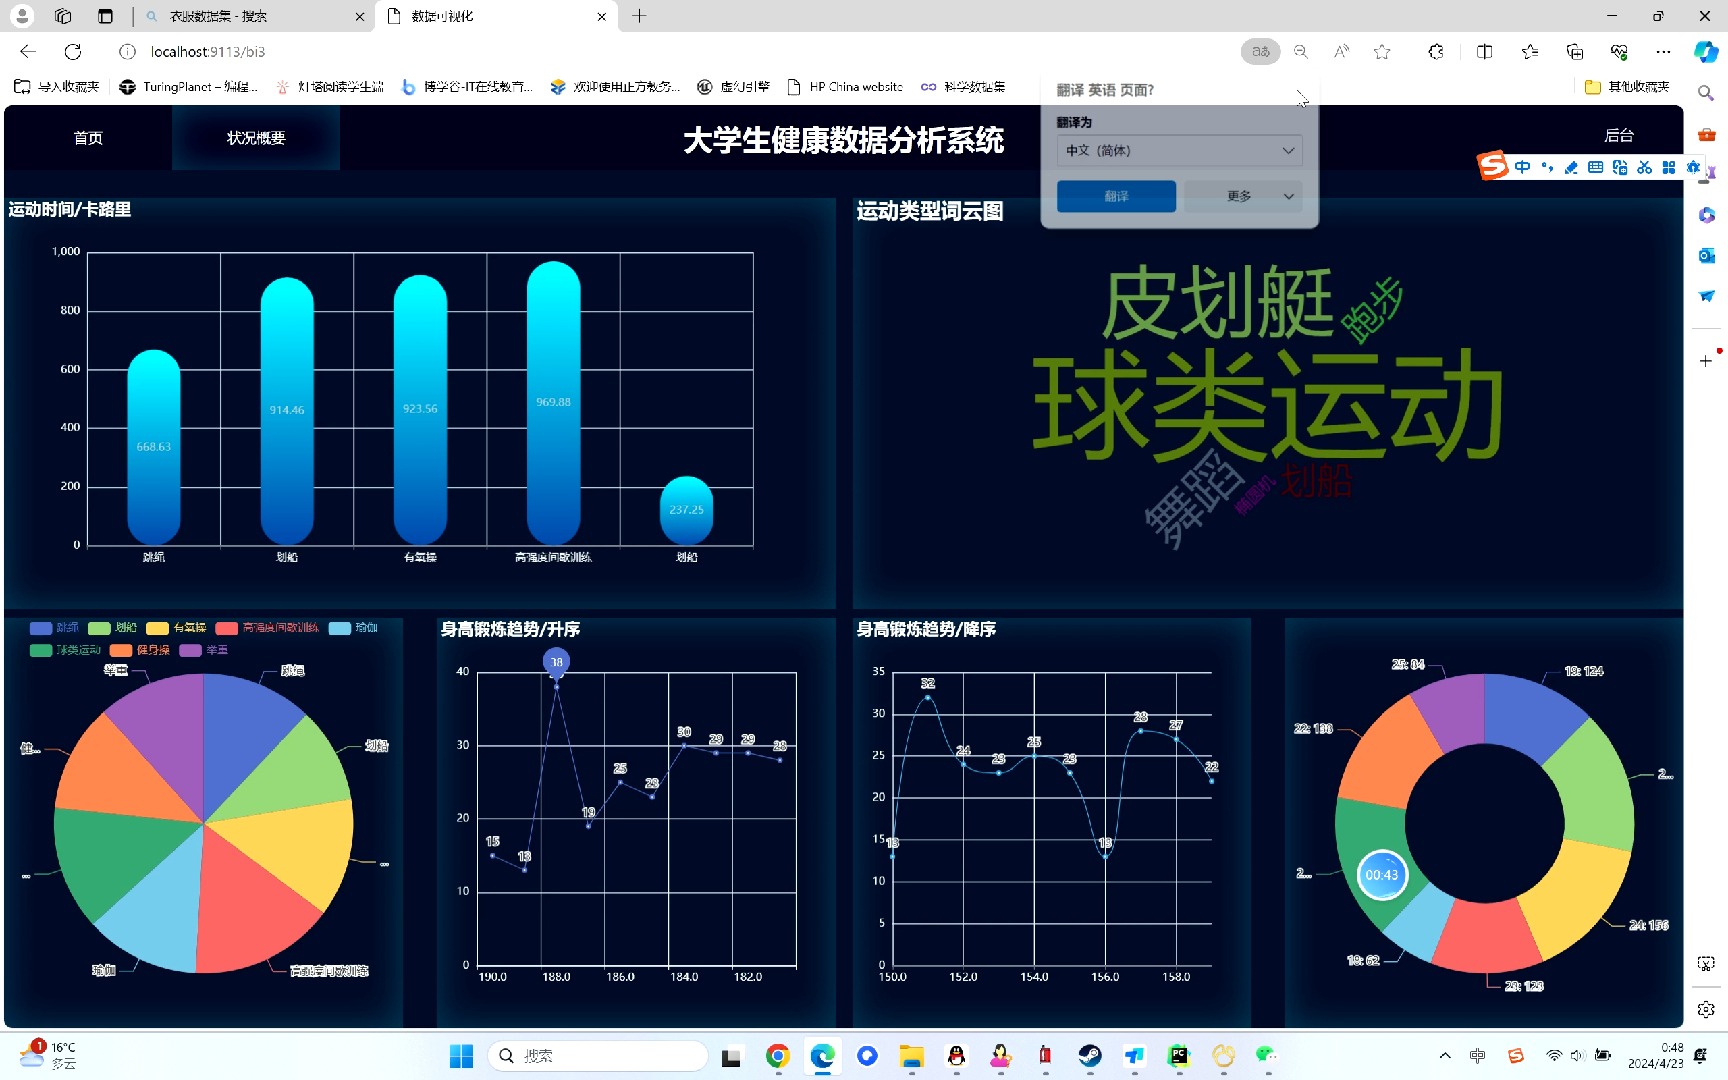Screen dimensions: 1728x1080
Task: Open Sogou input settings wrench icon
Action: click(x=1694, y=167)
